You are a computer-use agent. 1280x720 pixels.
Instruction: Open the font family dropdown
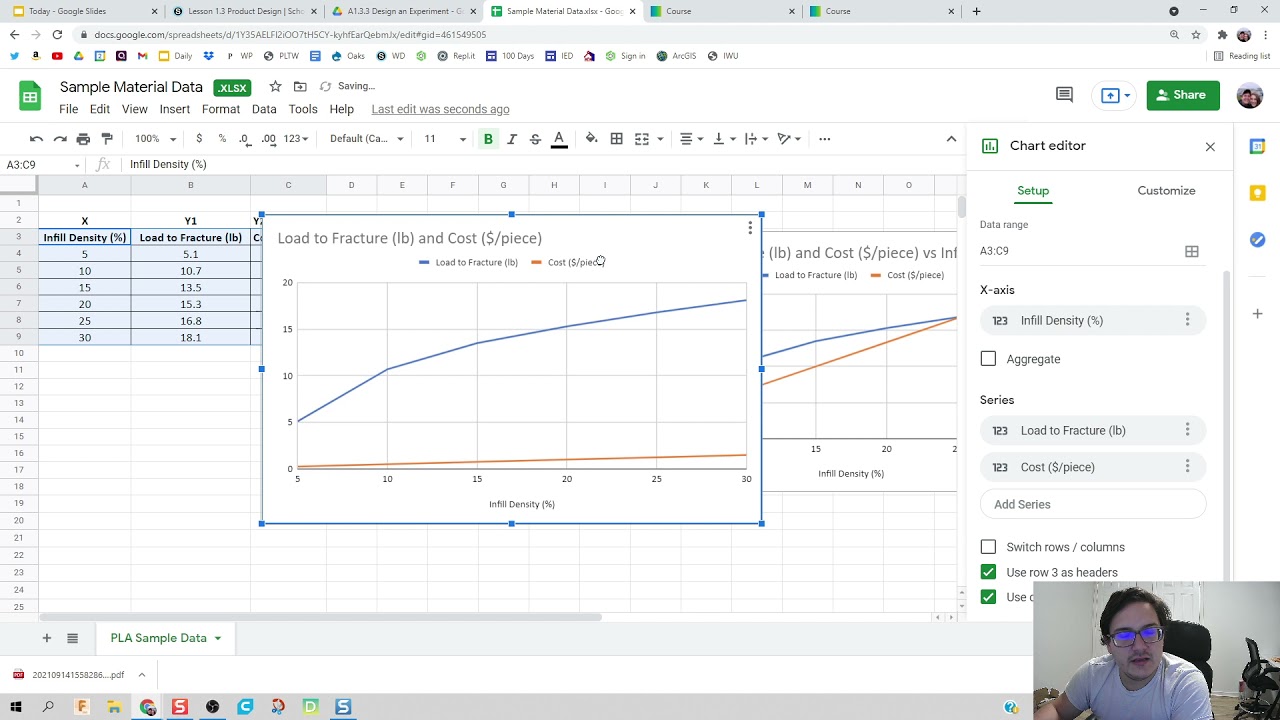pyautogui.click(x=366, y=139)
